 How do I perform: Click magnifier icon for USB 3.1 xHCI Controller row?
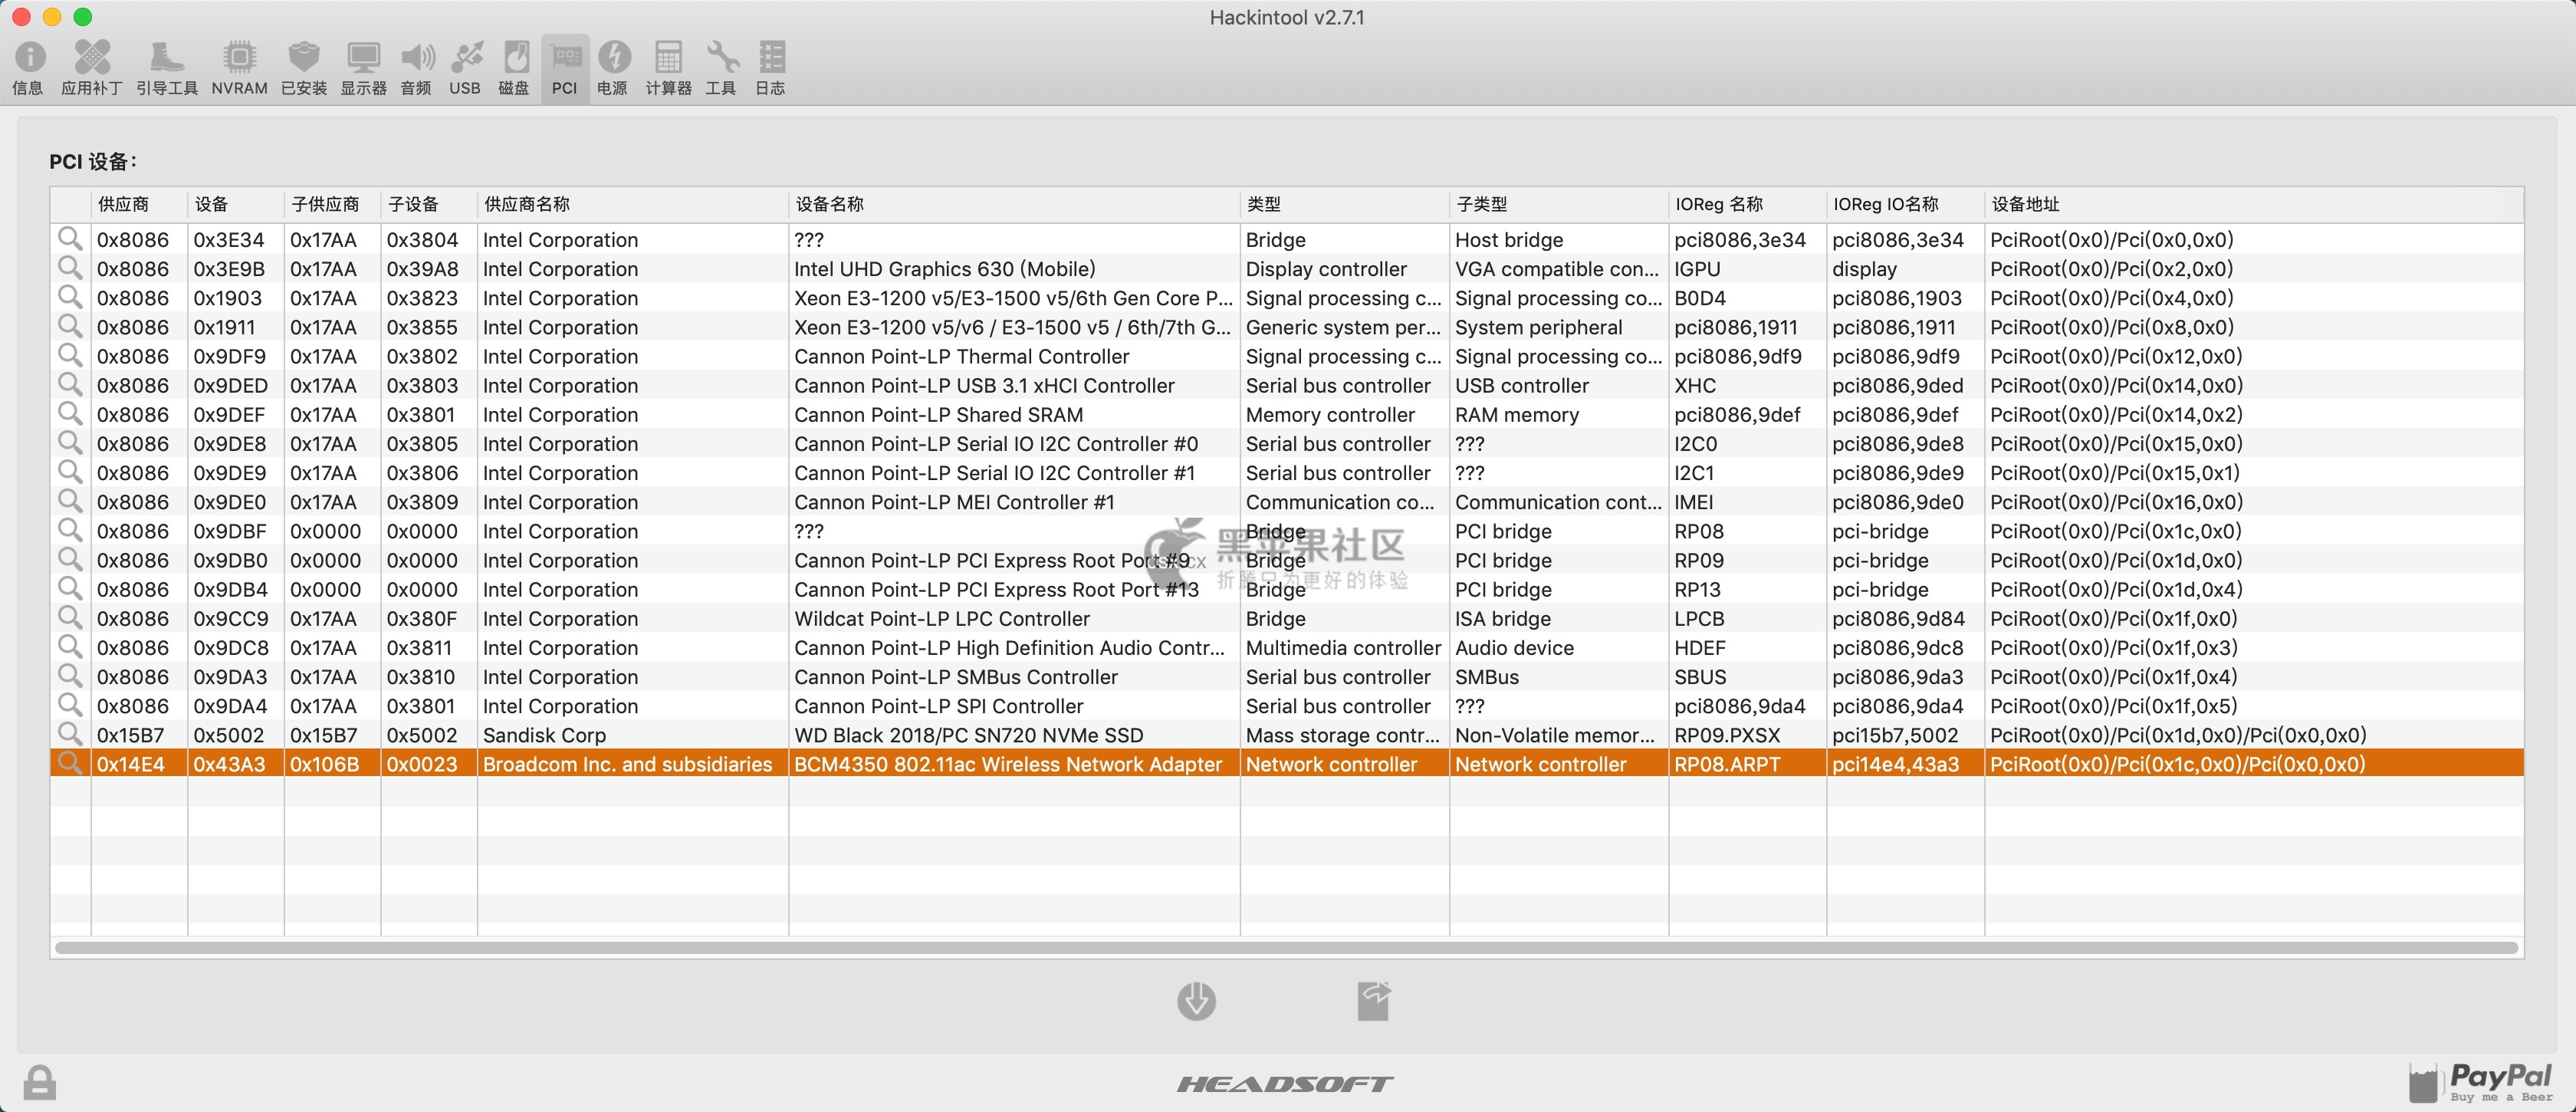70,385
